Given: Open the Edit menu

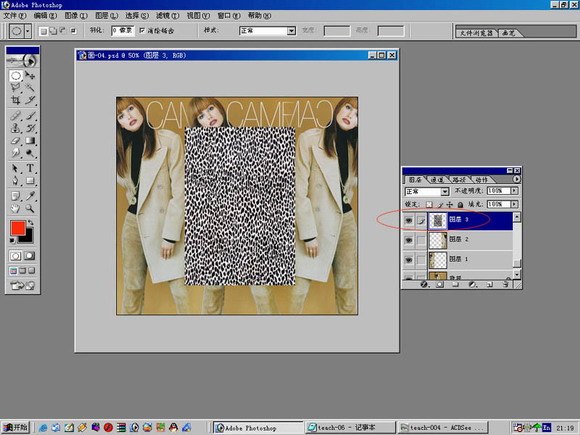Looking at the screenshot, I should point(45,16).
